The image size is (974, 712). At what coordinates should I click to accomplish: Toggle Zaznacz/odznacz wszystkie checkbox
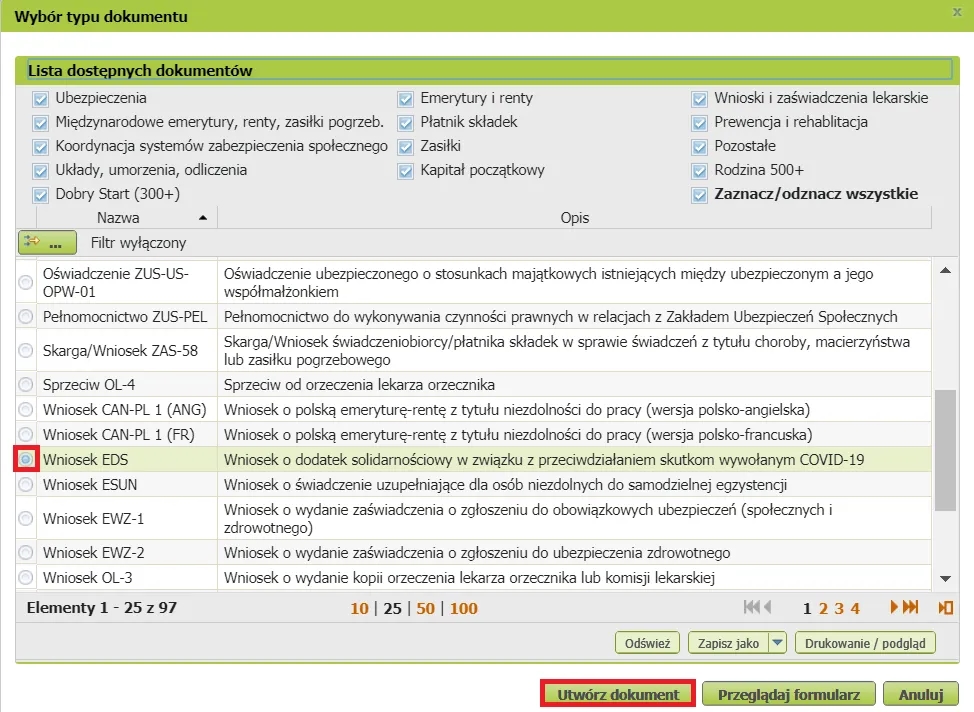(700, 194)
